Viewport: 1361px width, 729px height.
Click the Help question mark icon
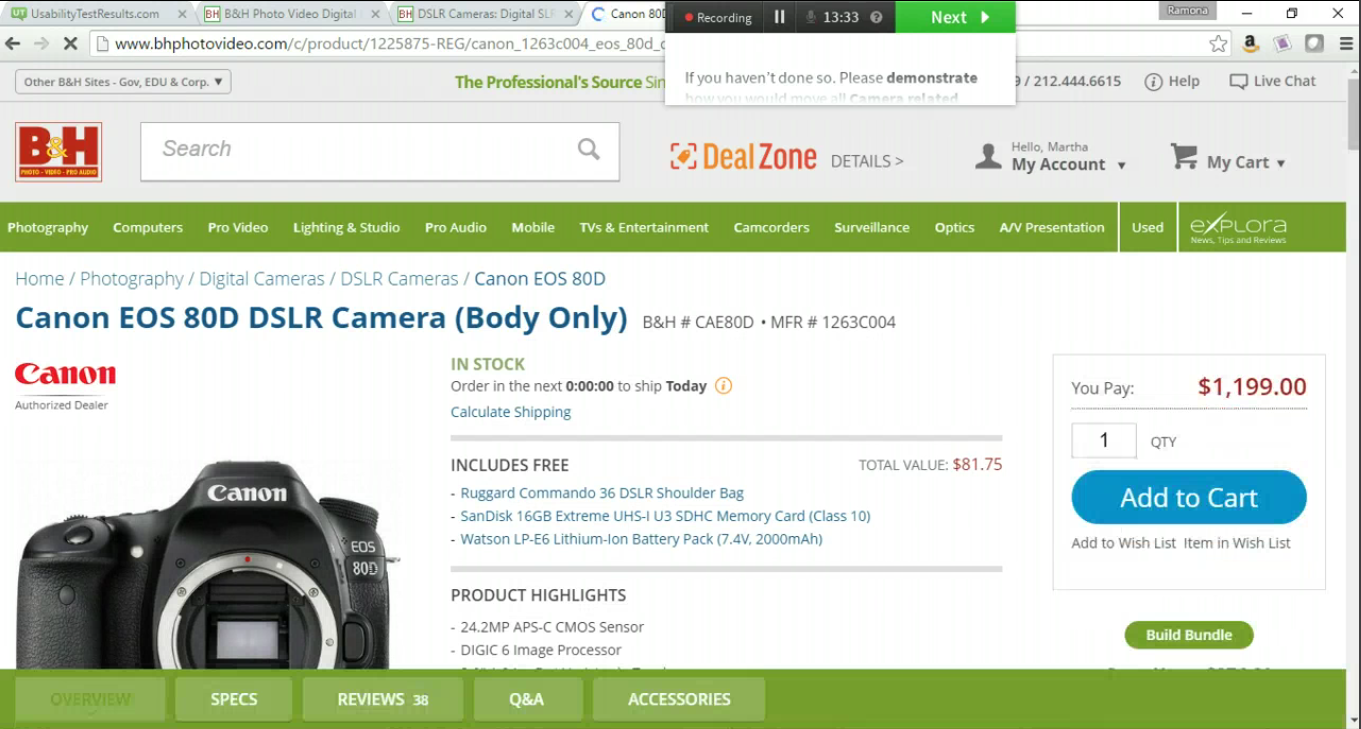point(1153,82)
